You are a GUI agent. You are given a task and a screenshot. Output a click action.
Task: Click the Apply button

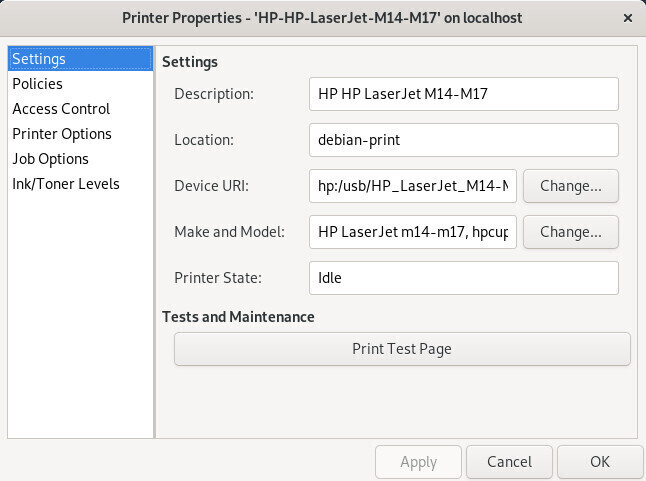[418, 462]
